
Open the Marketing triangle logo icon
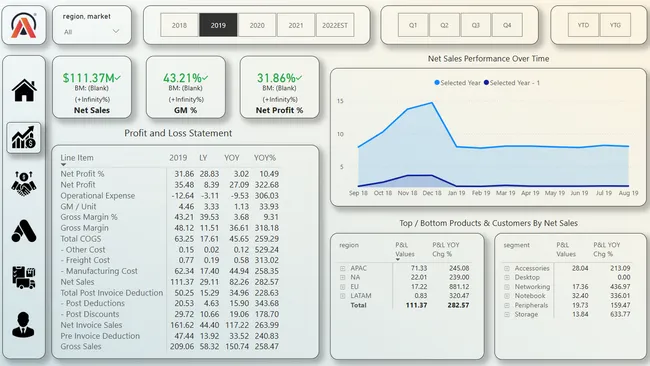pos(24,231)
